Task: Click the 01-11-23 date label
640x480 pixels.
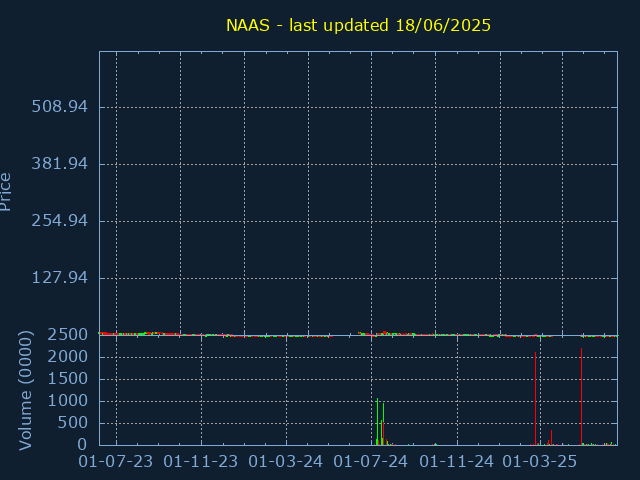Action: click(200, 462)
